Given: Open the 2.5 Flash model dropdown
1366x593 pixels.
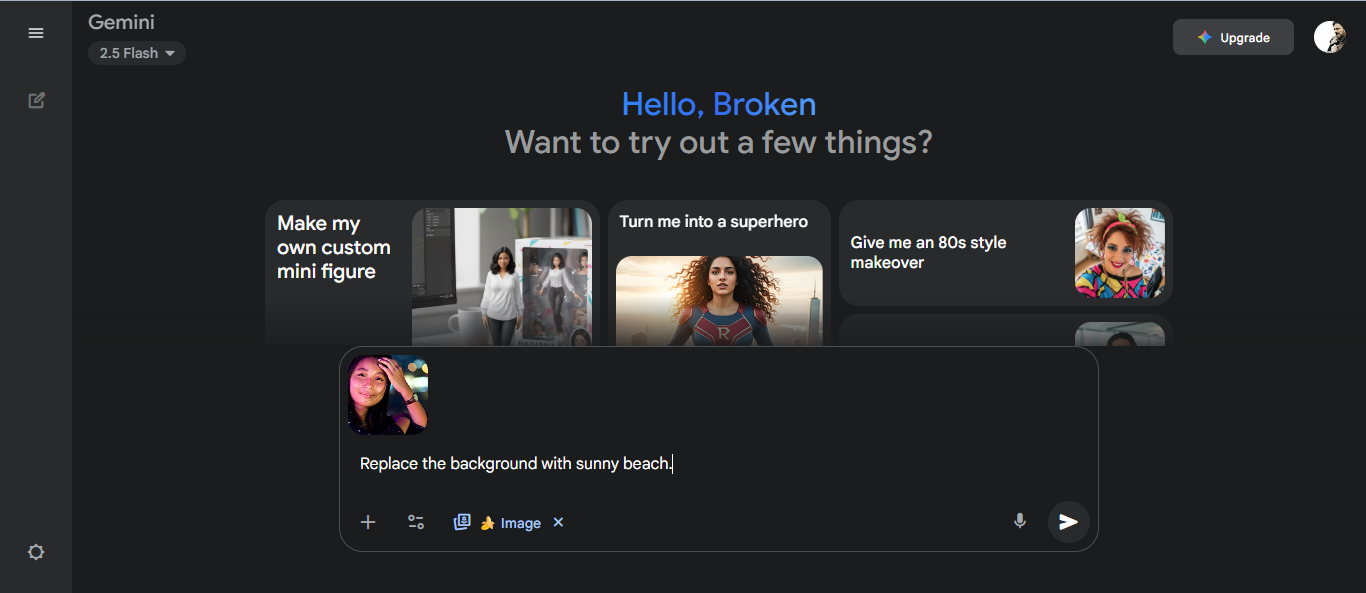Looking at the screenshot, I should point(137,53).
